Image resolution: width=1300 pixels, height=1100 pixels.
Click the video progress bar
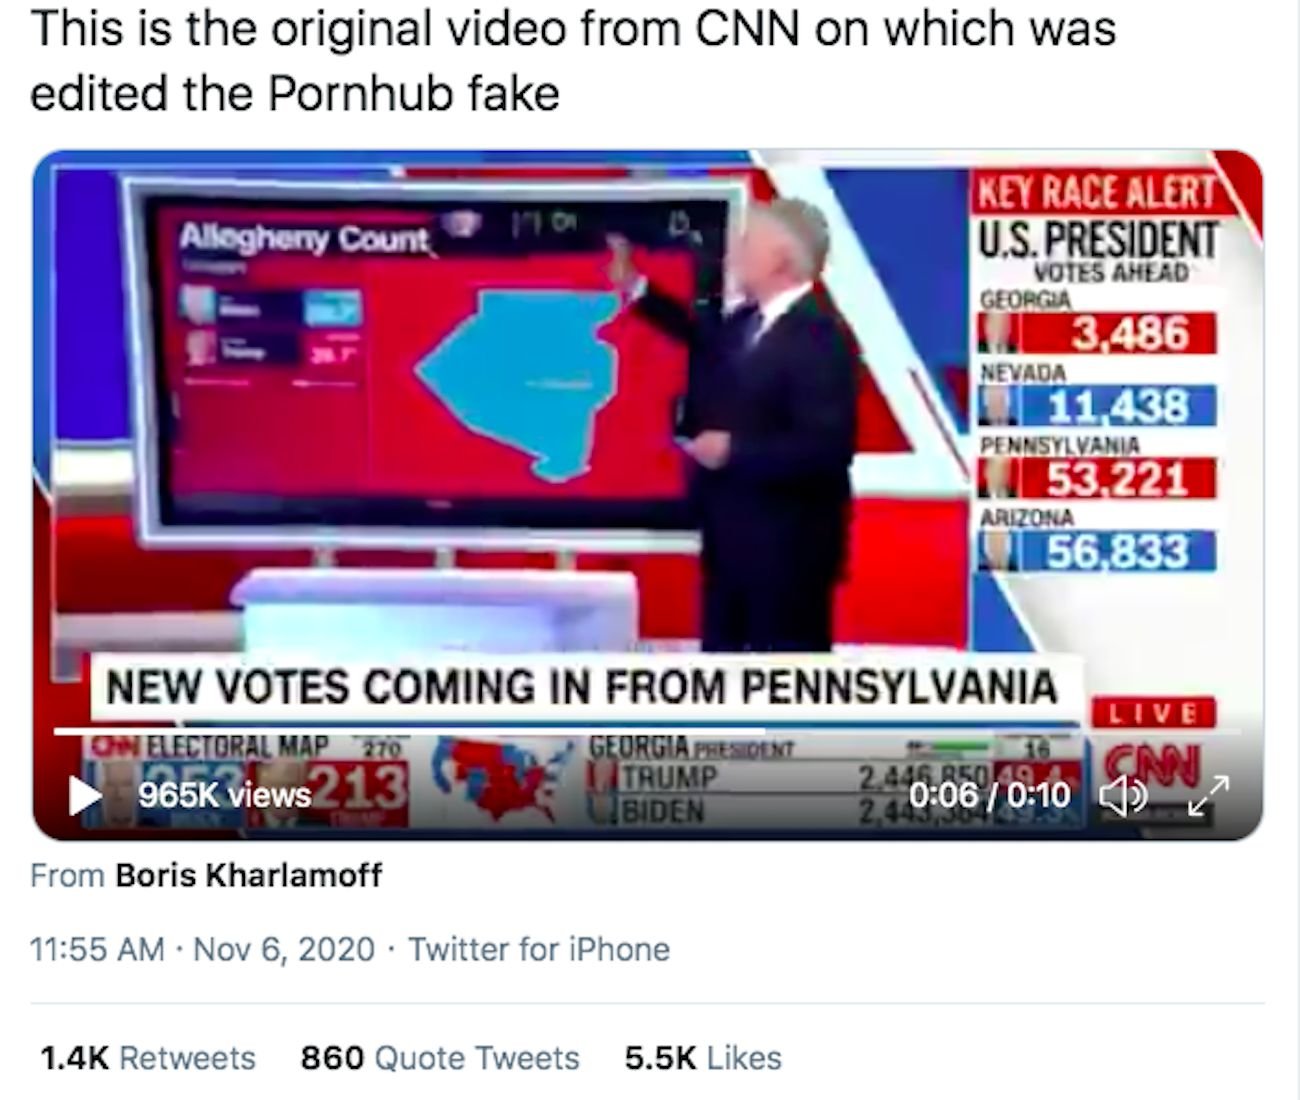click(x=648, y=731)
